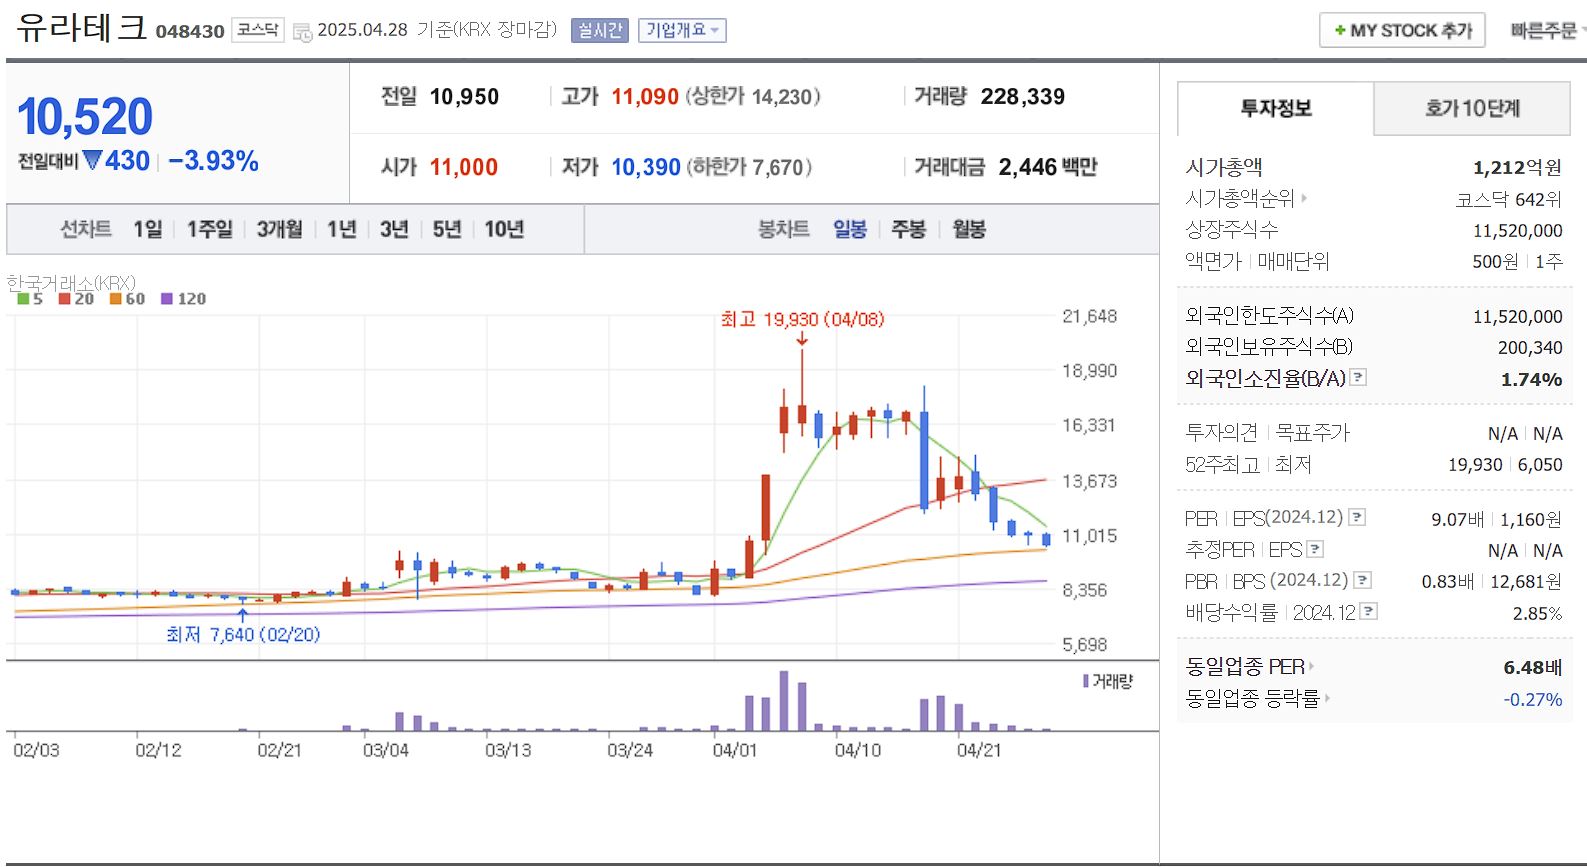The height and width of the screenshot is (867, 1587).
Task: Click the 한국거래소(KRX) chart label
Action: pos(71,283)
